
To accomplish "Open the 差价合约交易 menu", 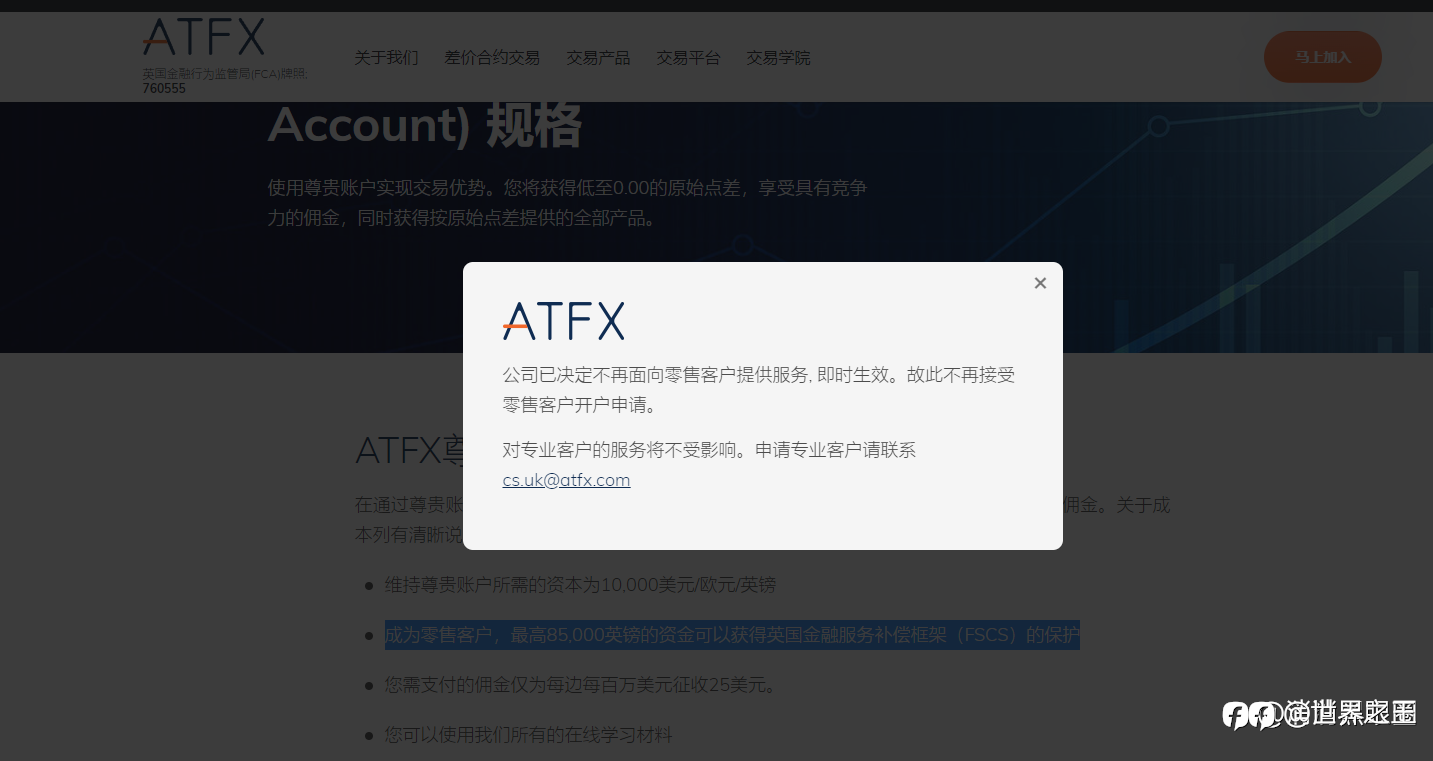I will point(492,58).
